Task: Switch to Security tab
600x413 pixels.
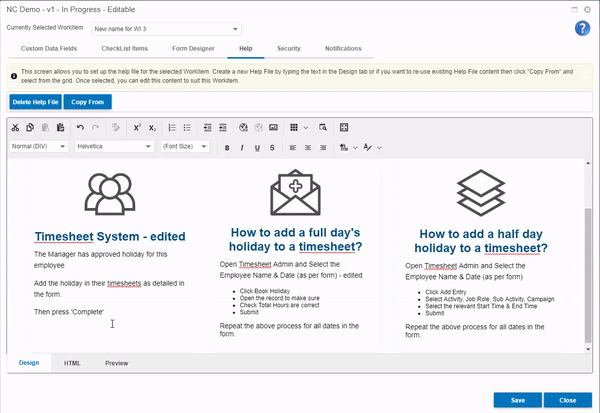Action: (x=289, y=49)
